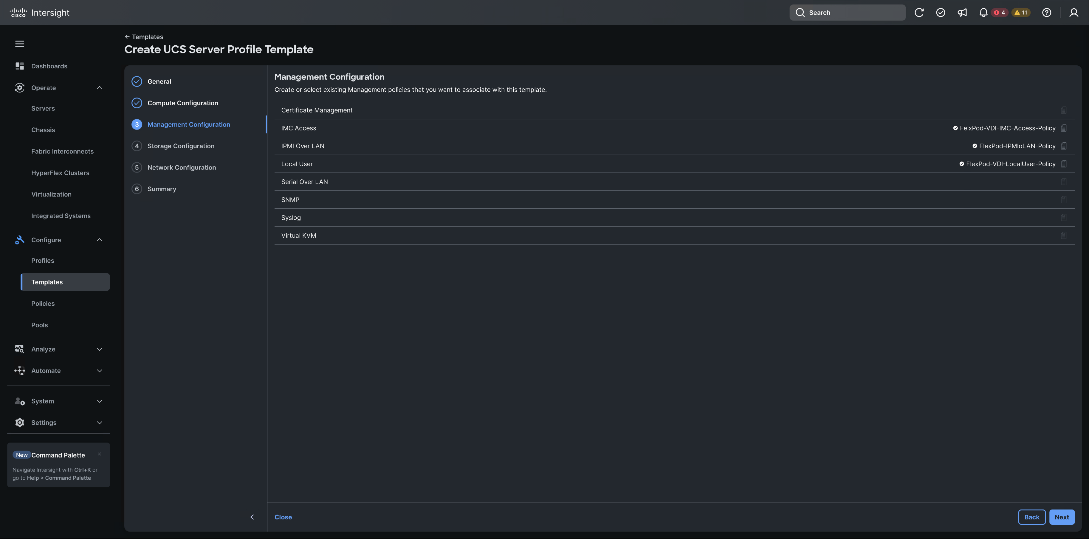
Task: Open Servers in the sidebar
Action: click(43, 108)
